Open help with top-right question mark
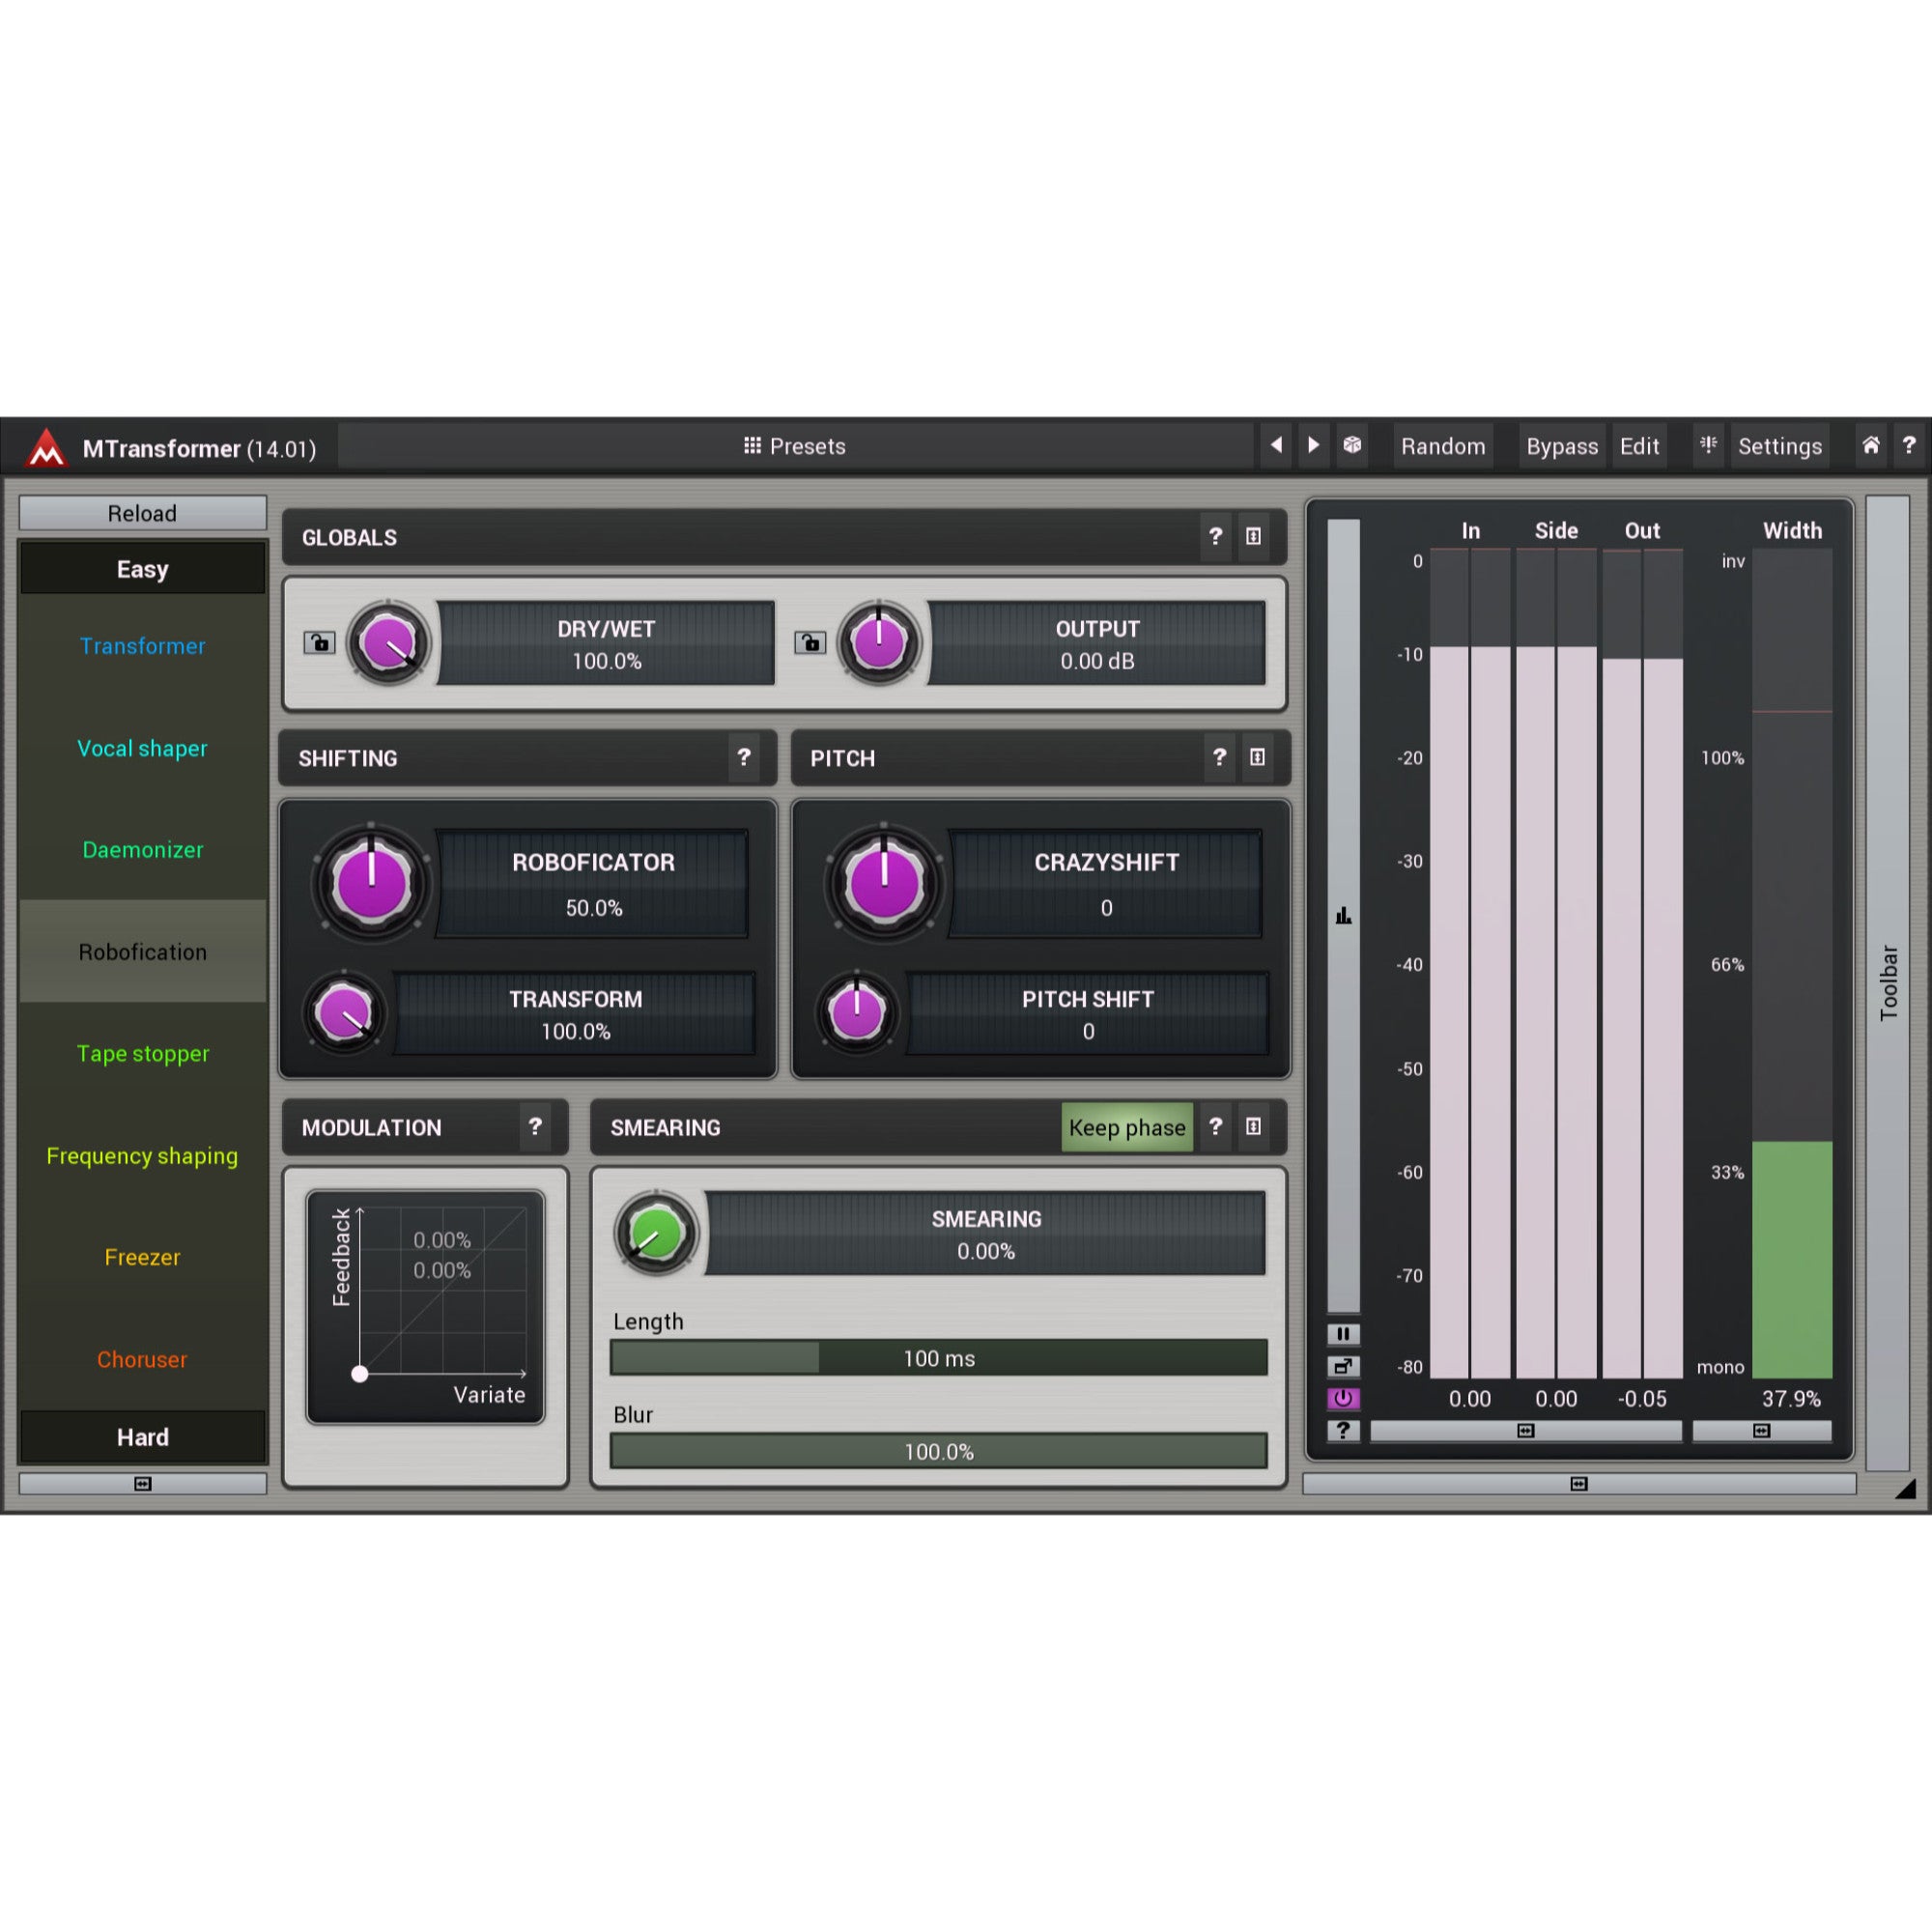Viewport: 1932px width, 1932px height. click(x=1909, y=445)
